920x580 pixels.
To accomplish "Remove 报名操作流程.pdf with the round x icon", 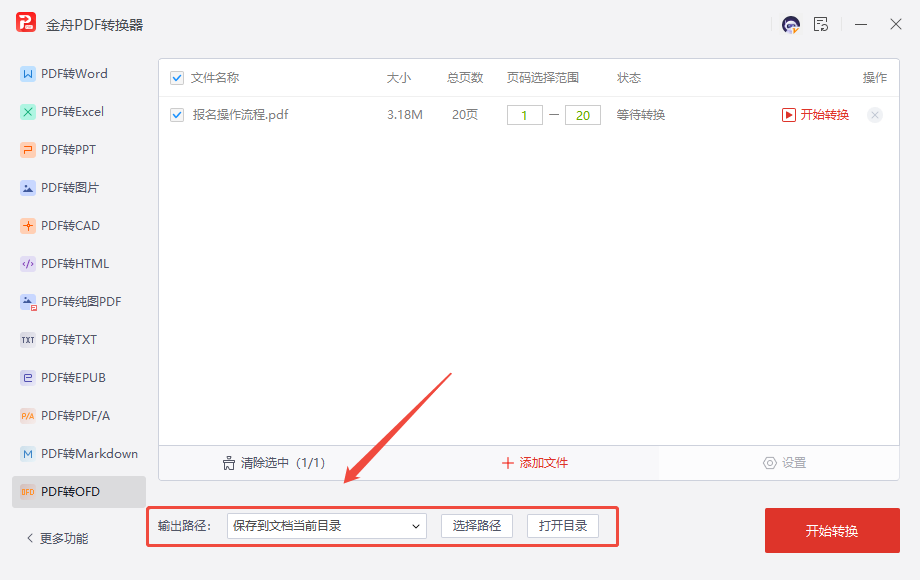I will 874,115.
